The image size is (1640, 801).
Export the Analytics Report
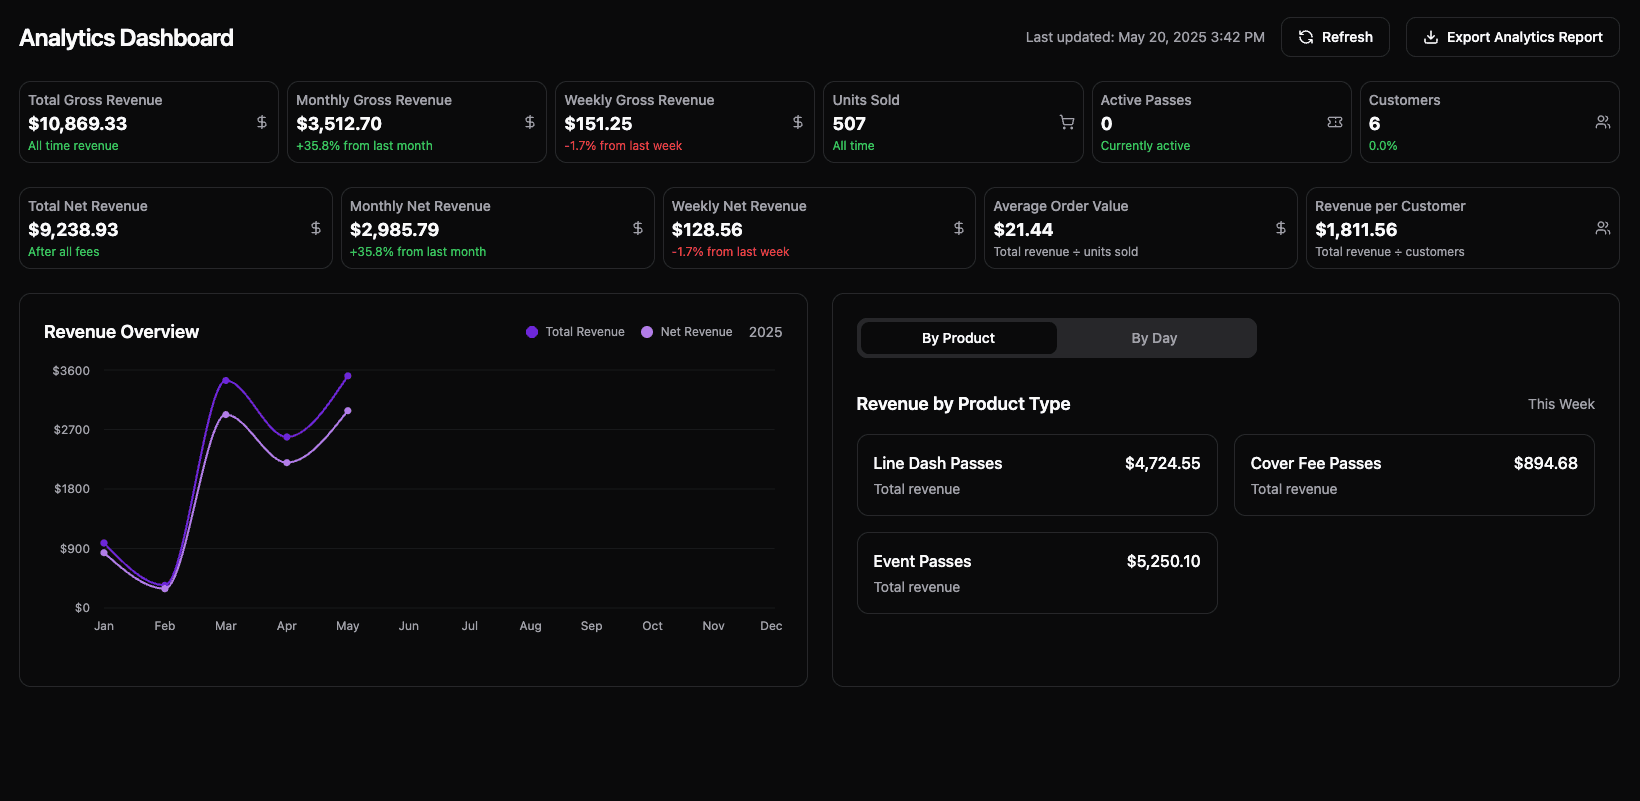(1512, 37)
